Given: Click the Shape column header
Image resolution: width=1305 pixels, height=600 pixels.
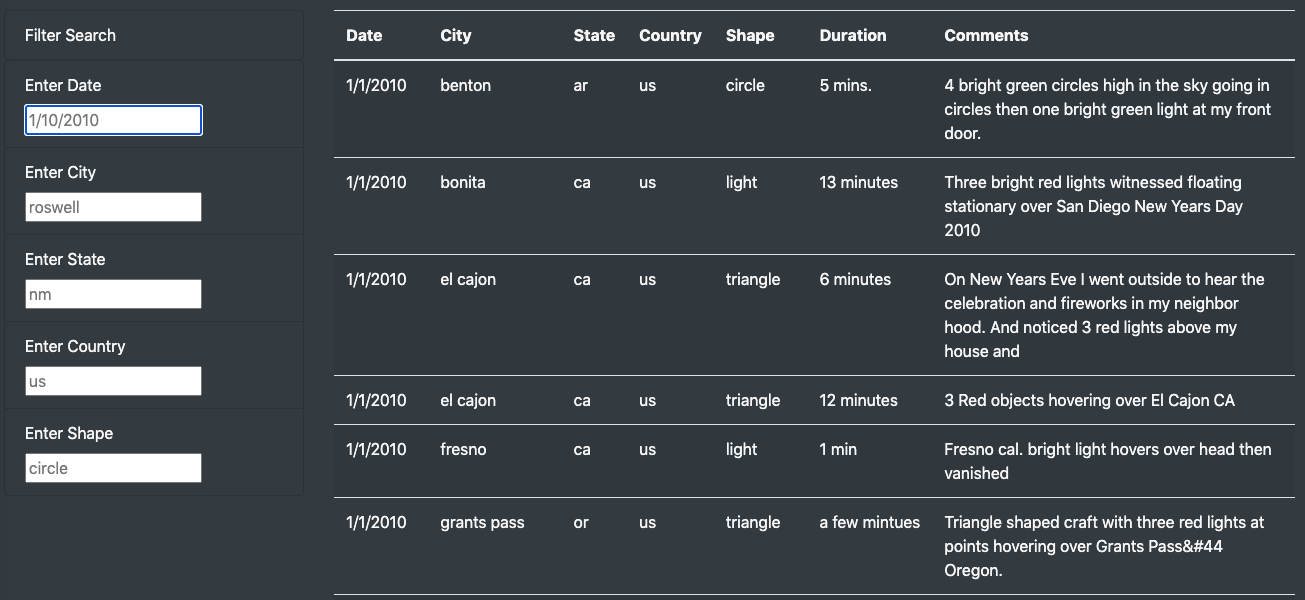Looking at the screenshot, I should [x=750, y=35].
